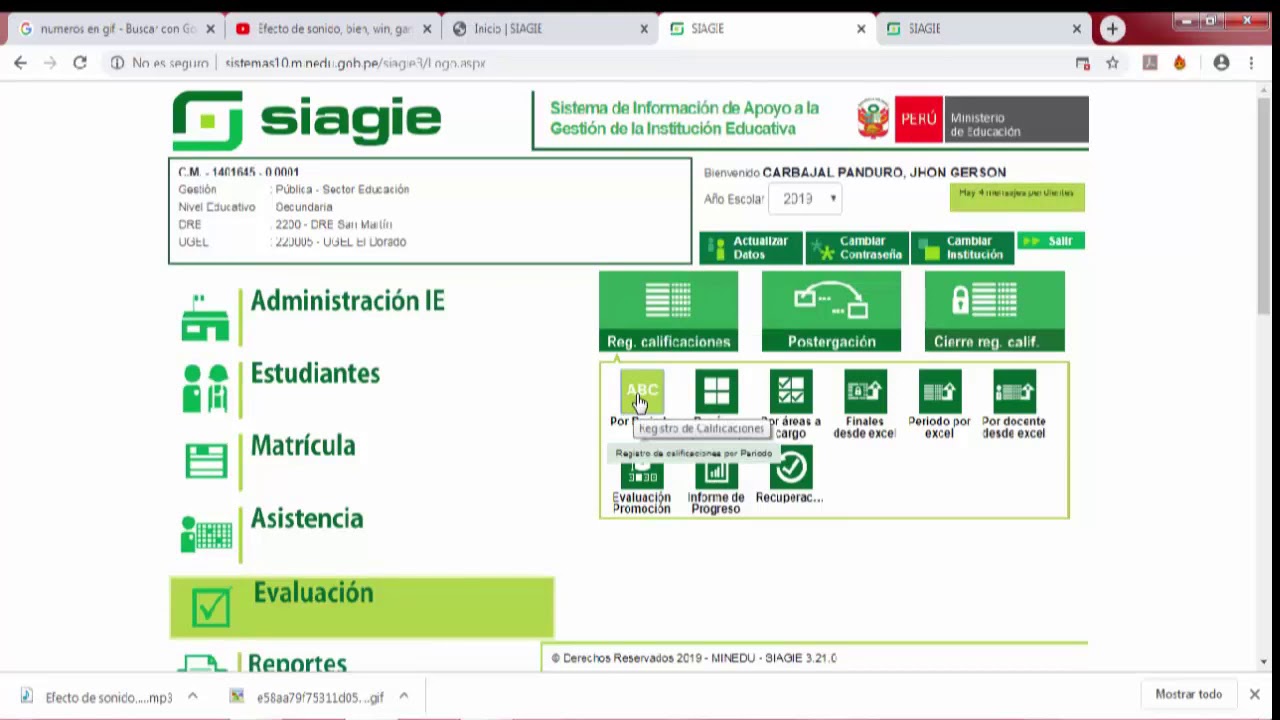Open the Matrícula menu

303,446
